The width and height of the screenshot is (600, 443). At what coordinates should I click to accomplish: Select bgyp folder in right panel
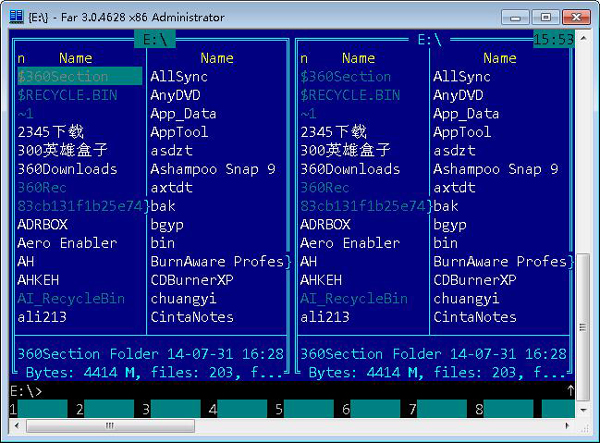pos(450,225)
